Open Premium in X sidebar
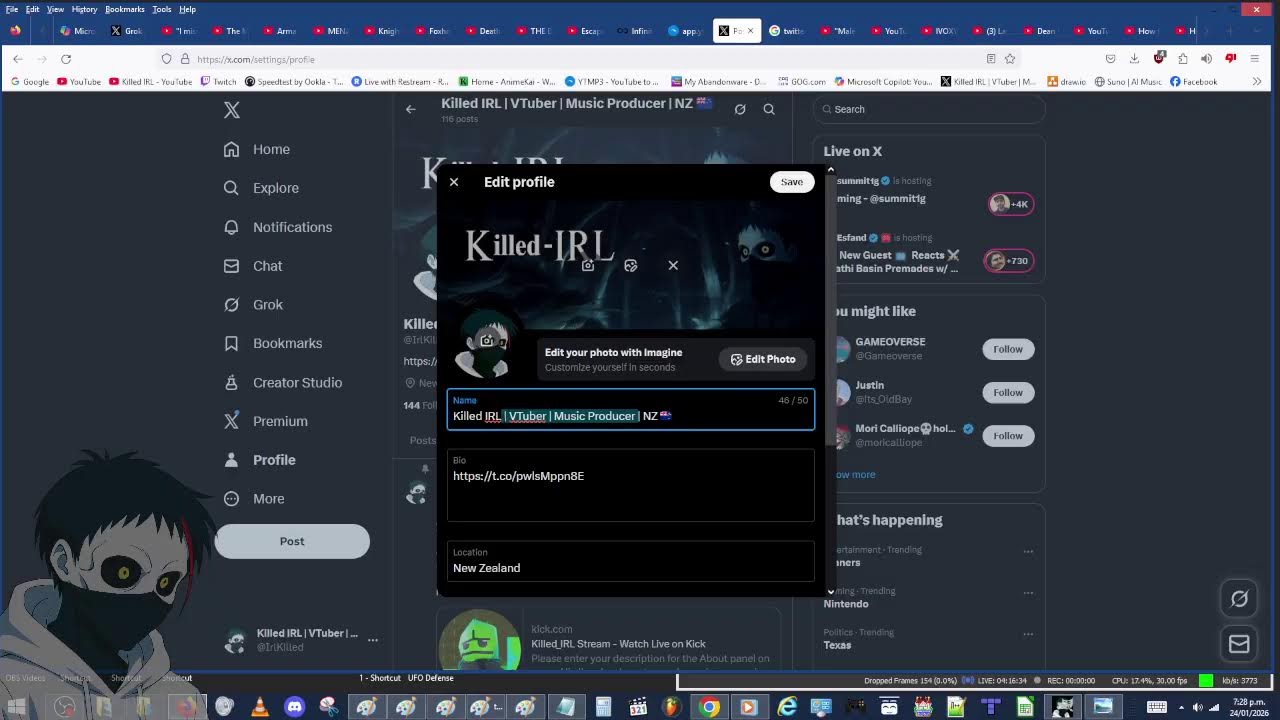This screenshot has height=720, width=1280. [x=266, y=421]
